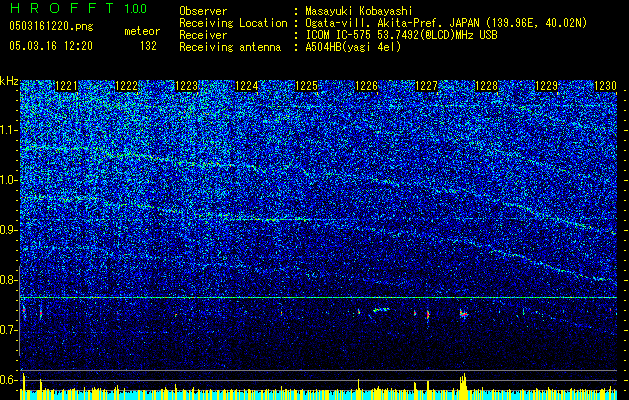Screen dimensions: 629x400
Task: Click the 1227 time marker
Action: (x=426, y=86)
